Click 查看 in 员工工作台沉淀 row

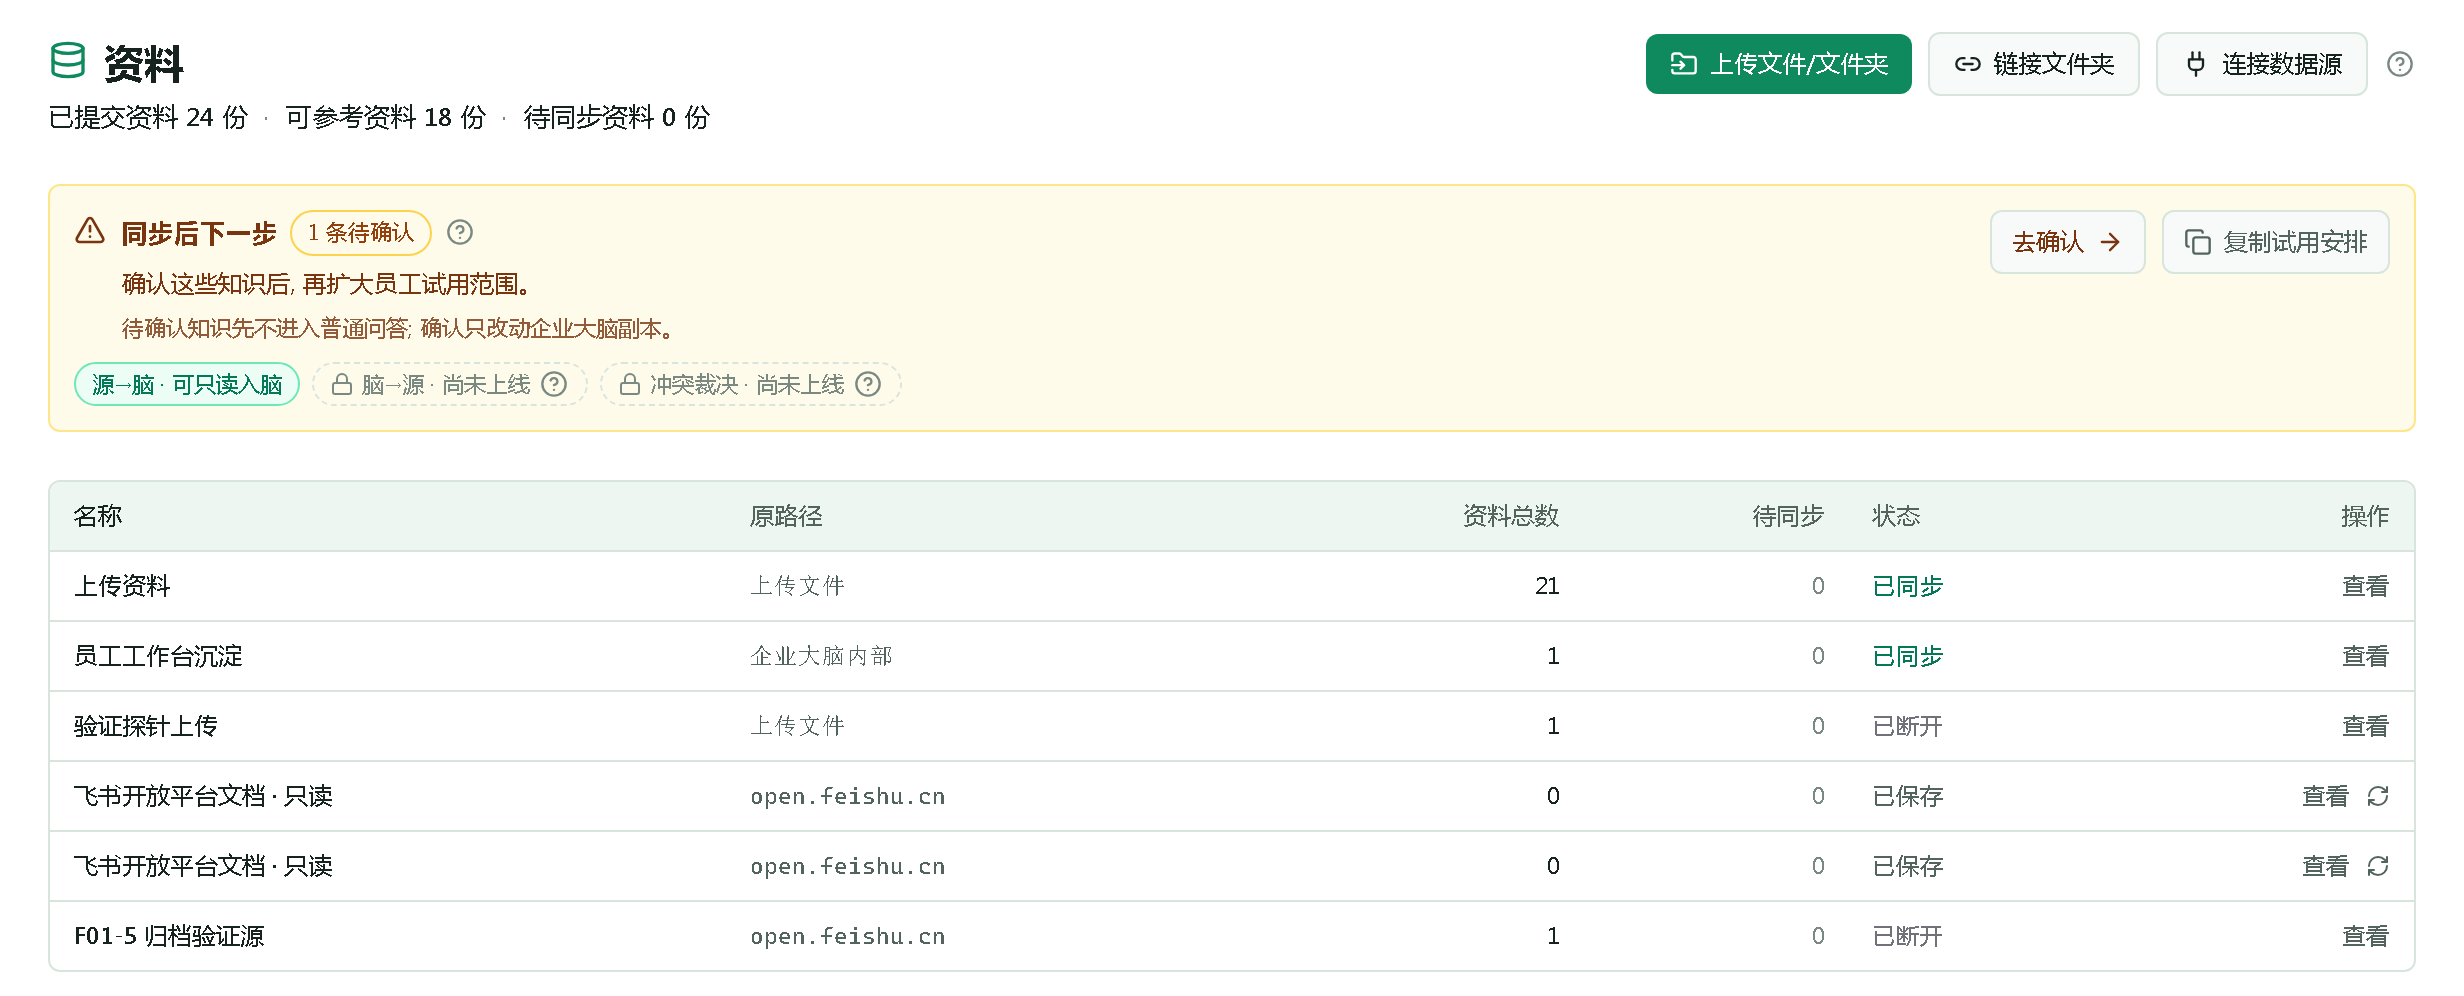2365,656
